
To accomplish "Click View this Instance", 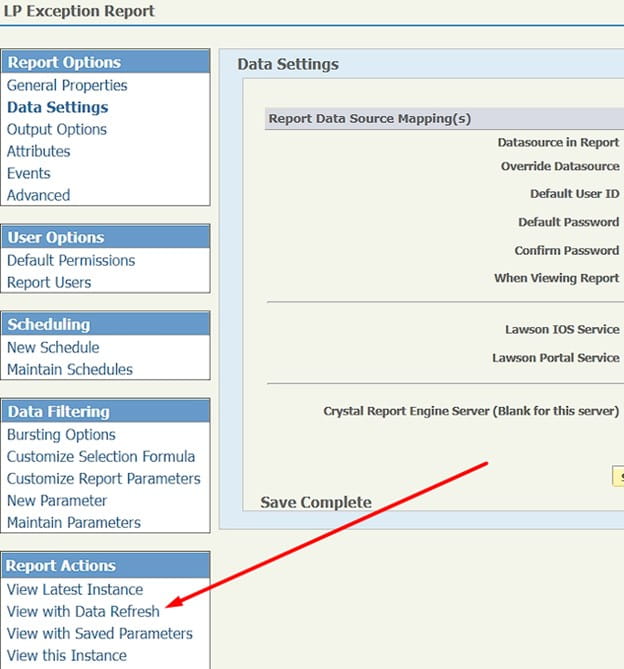I will coord(67,656).
